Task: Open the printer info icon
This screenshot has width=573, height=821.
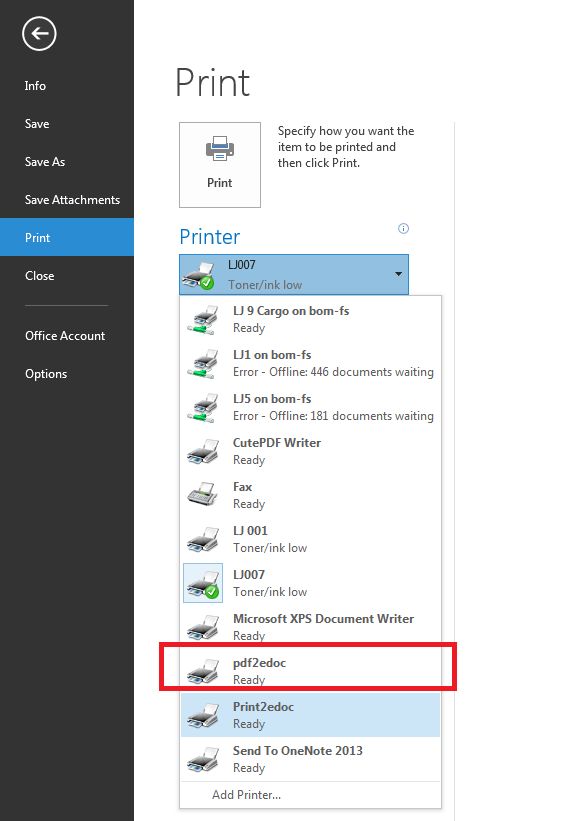Action: pyautogui.click(x=403, y=228)
